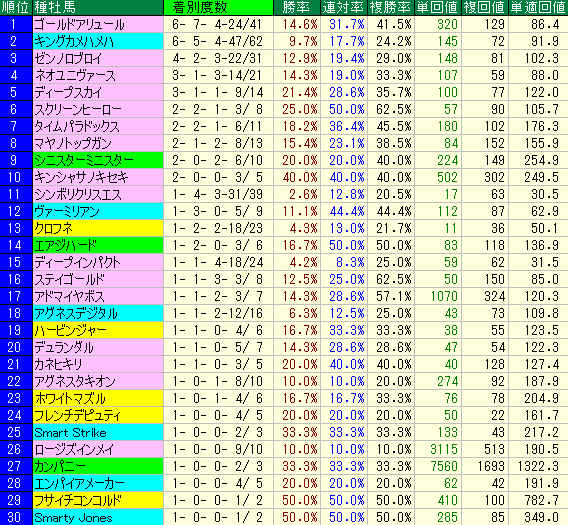Click the cyan キングカメハメハ name cell
Viewport: 568px width, 525px height.
pyautogui.click(x=98, y=41)
